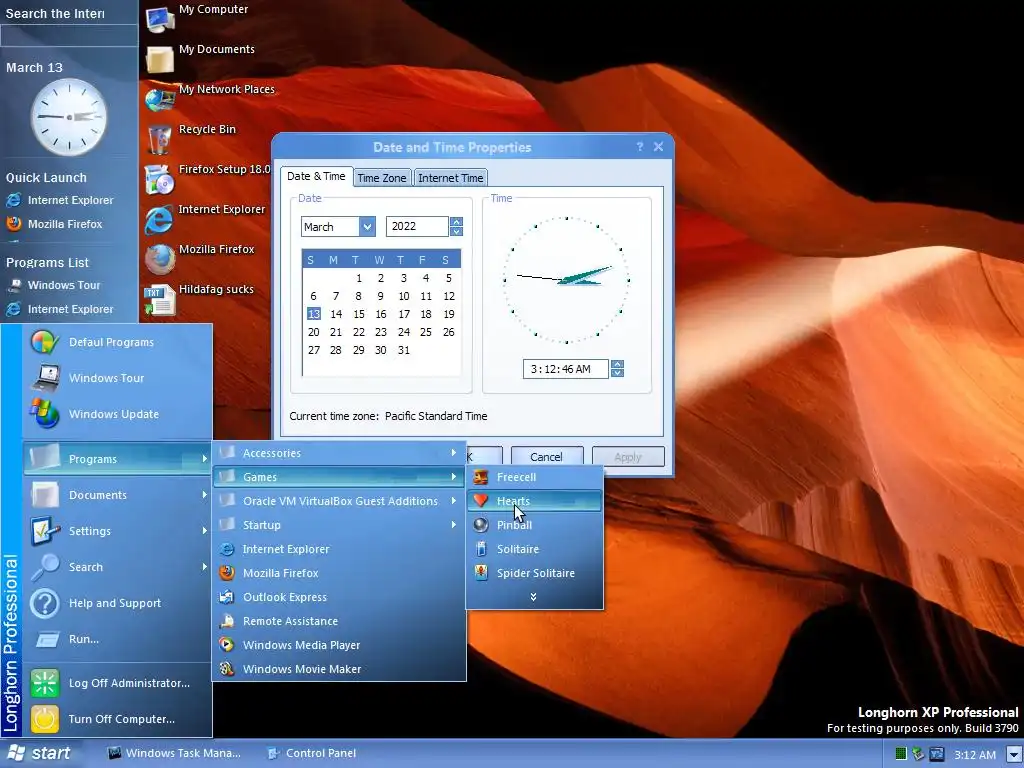Switch to the Internet Time tab
Viewport: 1024px width, 768px height.
coord(451,178)
